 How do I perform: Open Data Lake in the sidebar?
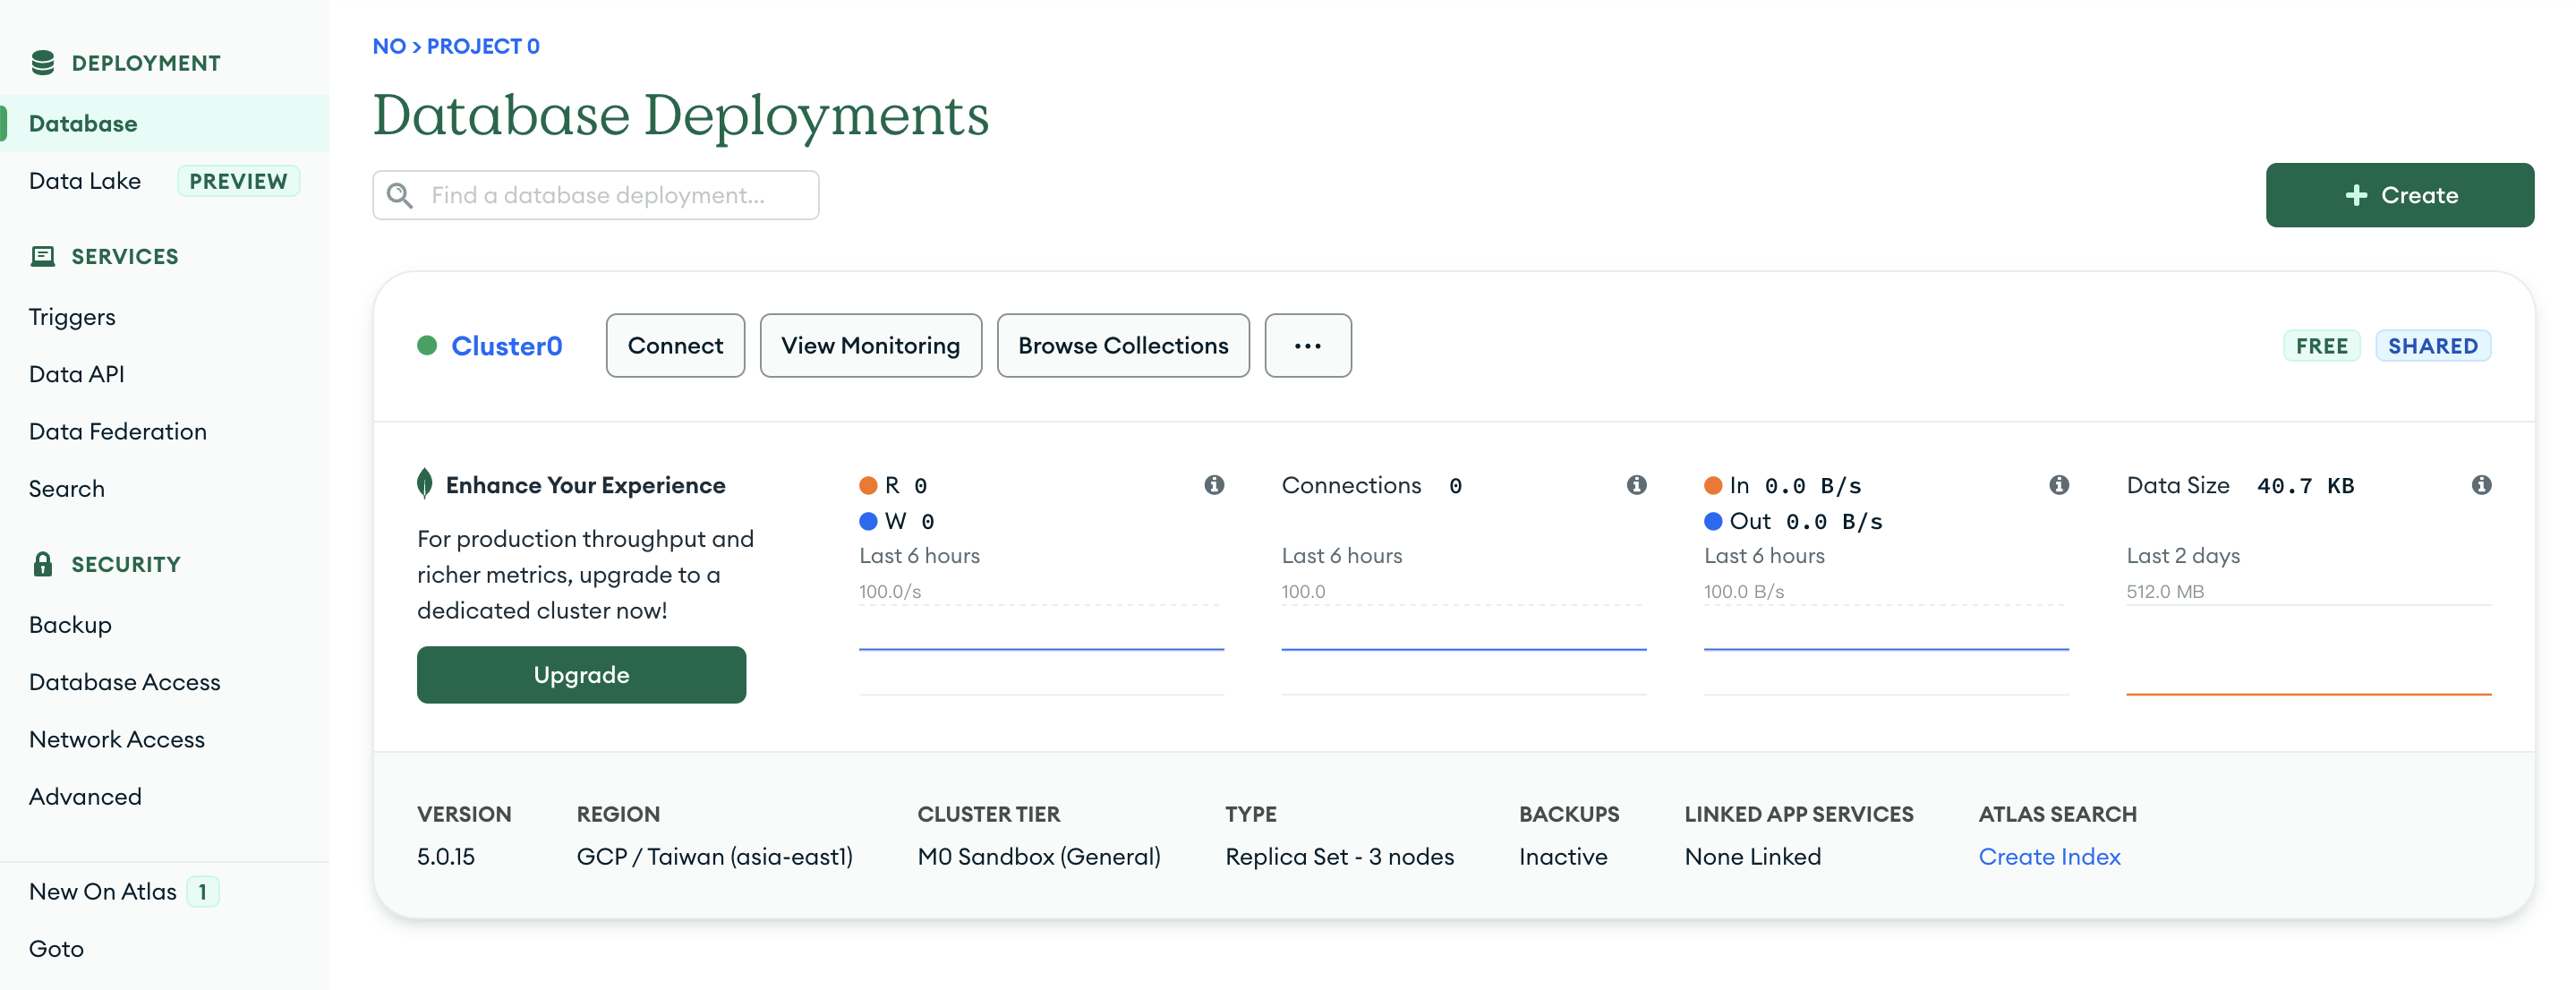(x=85, y=181)
